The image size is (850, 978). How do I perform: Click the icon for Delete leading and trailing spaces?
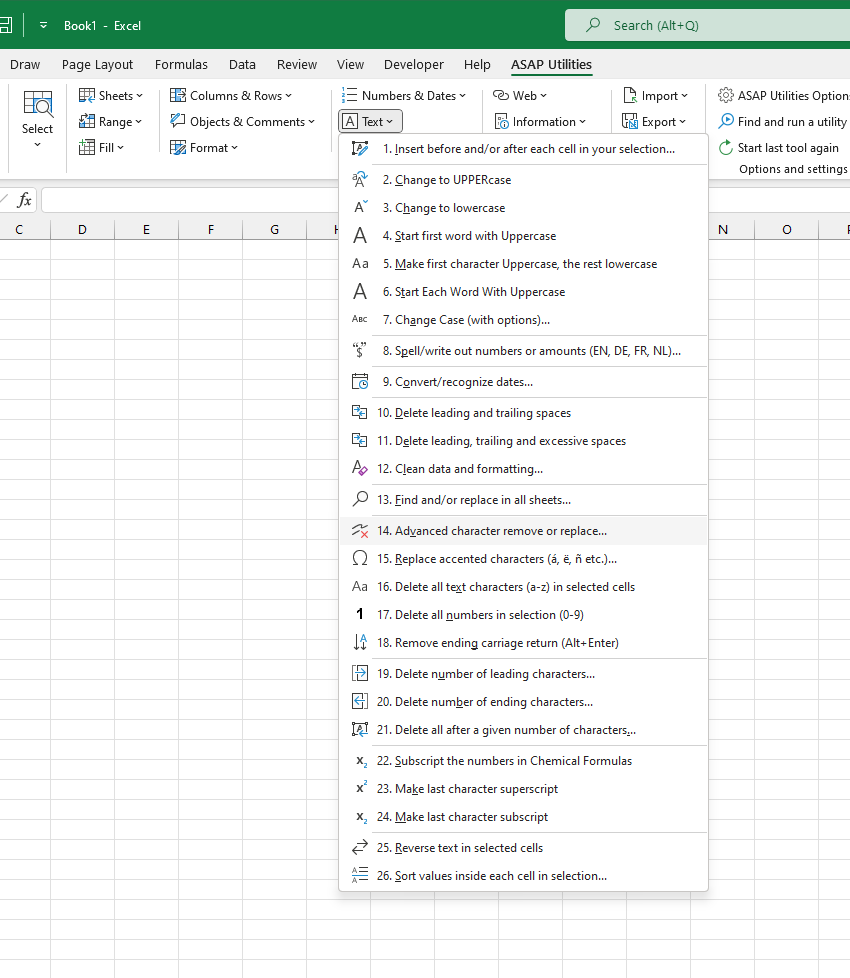point(360,412)
